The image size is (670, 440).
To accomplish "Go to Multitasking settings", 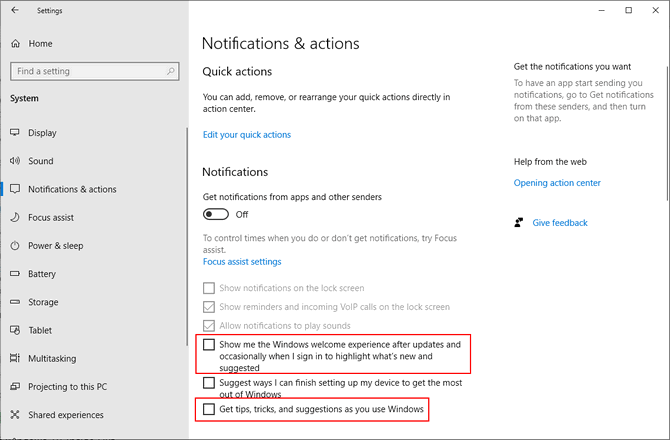I will point(56,358).
